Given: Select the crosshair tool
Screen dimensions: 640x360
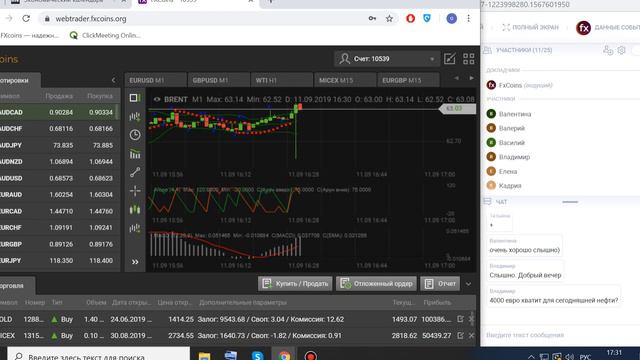Looking at the screenshot, I should 135,191.
